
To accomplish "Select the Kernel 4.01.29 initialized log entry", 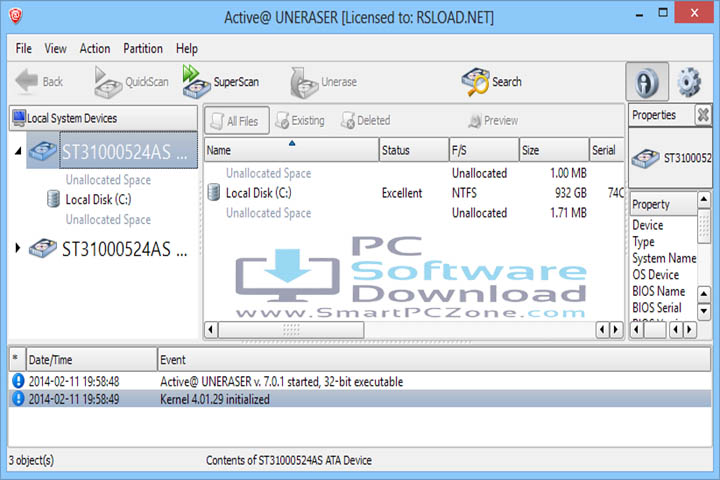I will pyautogui.click(x=360, y=399).
